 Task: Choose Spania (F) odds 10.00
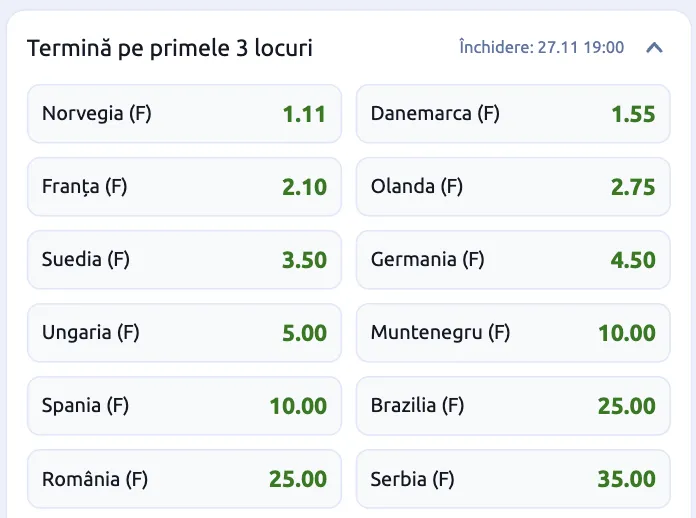pos(184,406)
